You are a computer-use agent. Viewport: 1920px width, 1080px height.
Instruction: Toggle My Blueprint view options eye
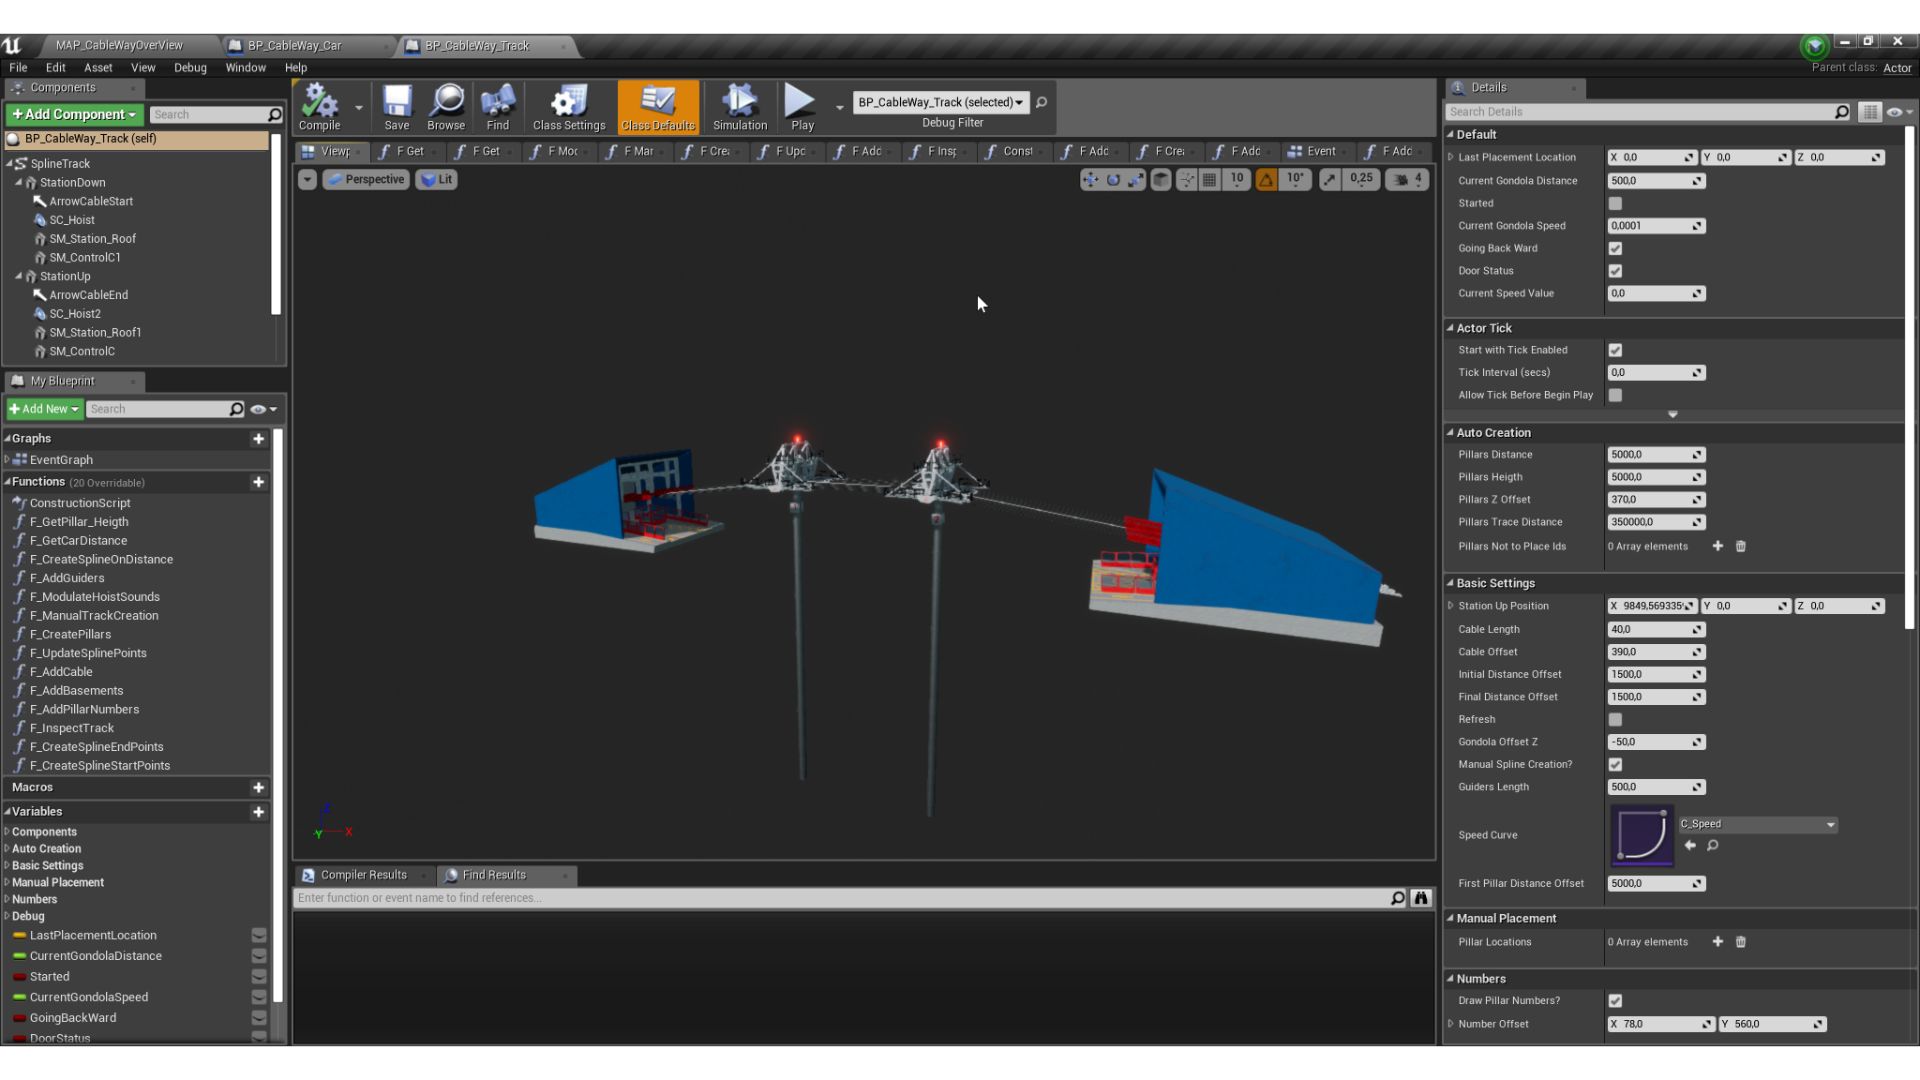(x=263, y=409)
